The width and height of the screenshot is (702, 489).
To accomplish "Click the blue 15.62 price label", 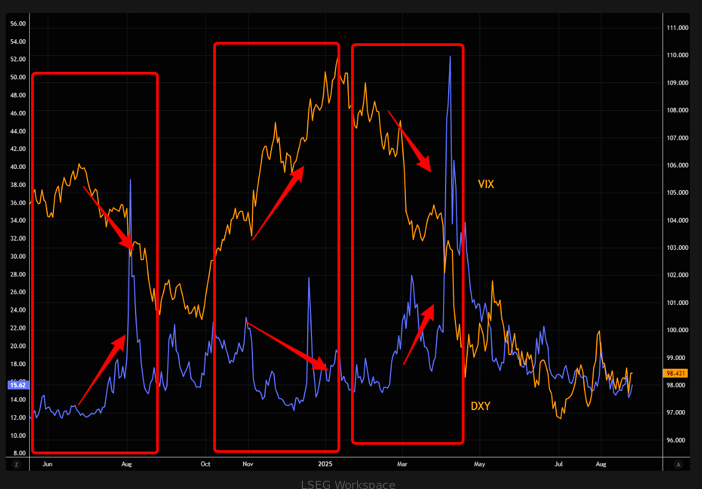I will 17,385.
